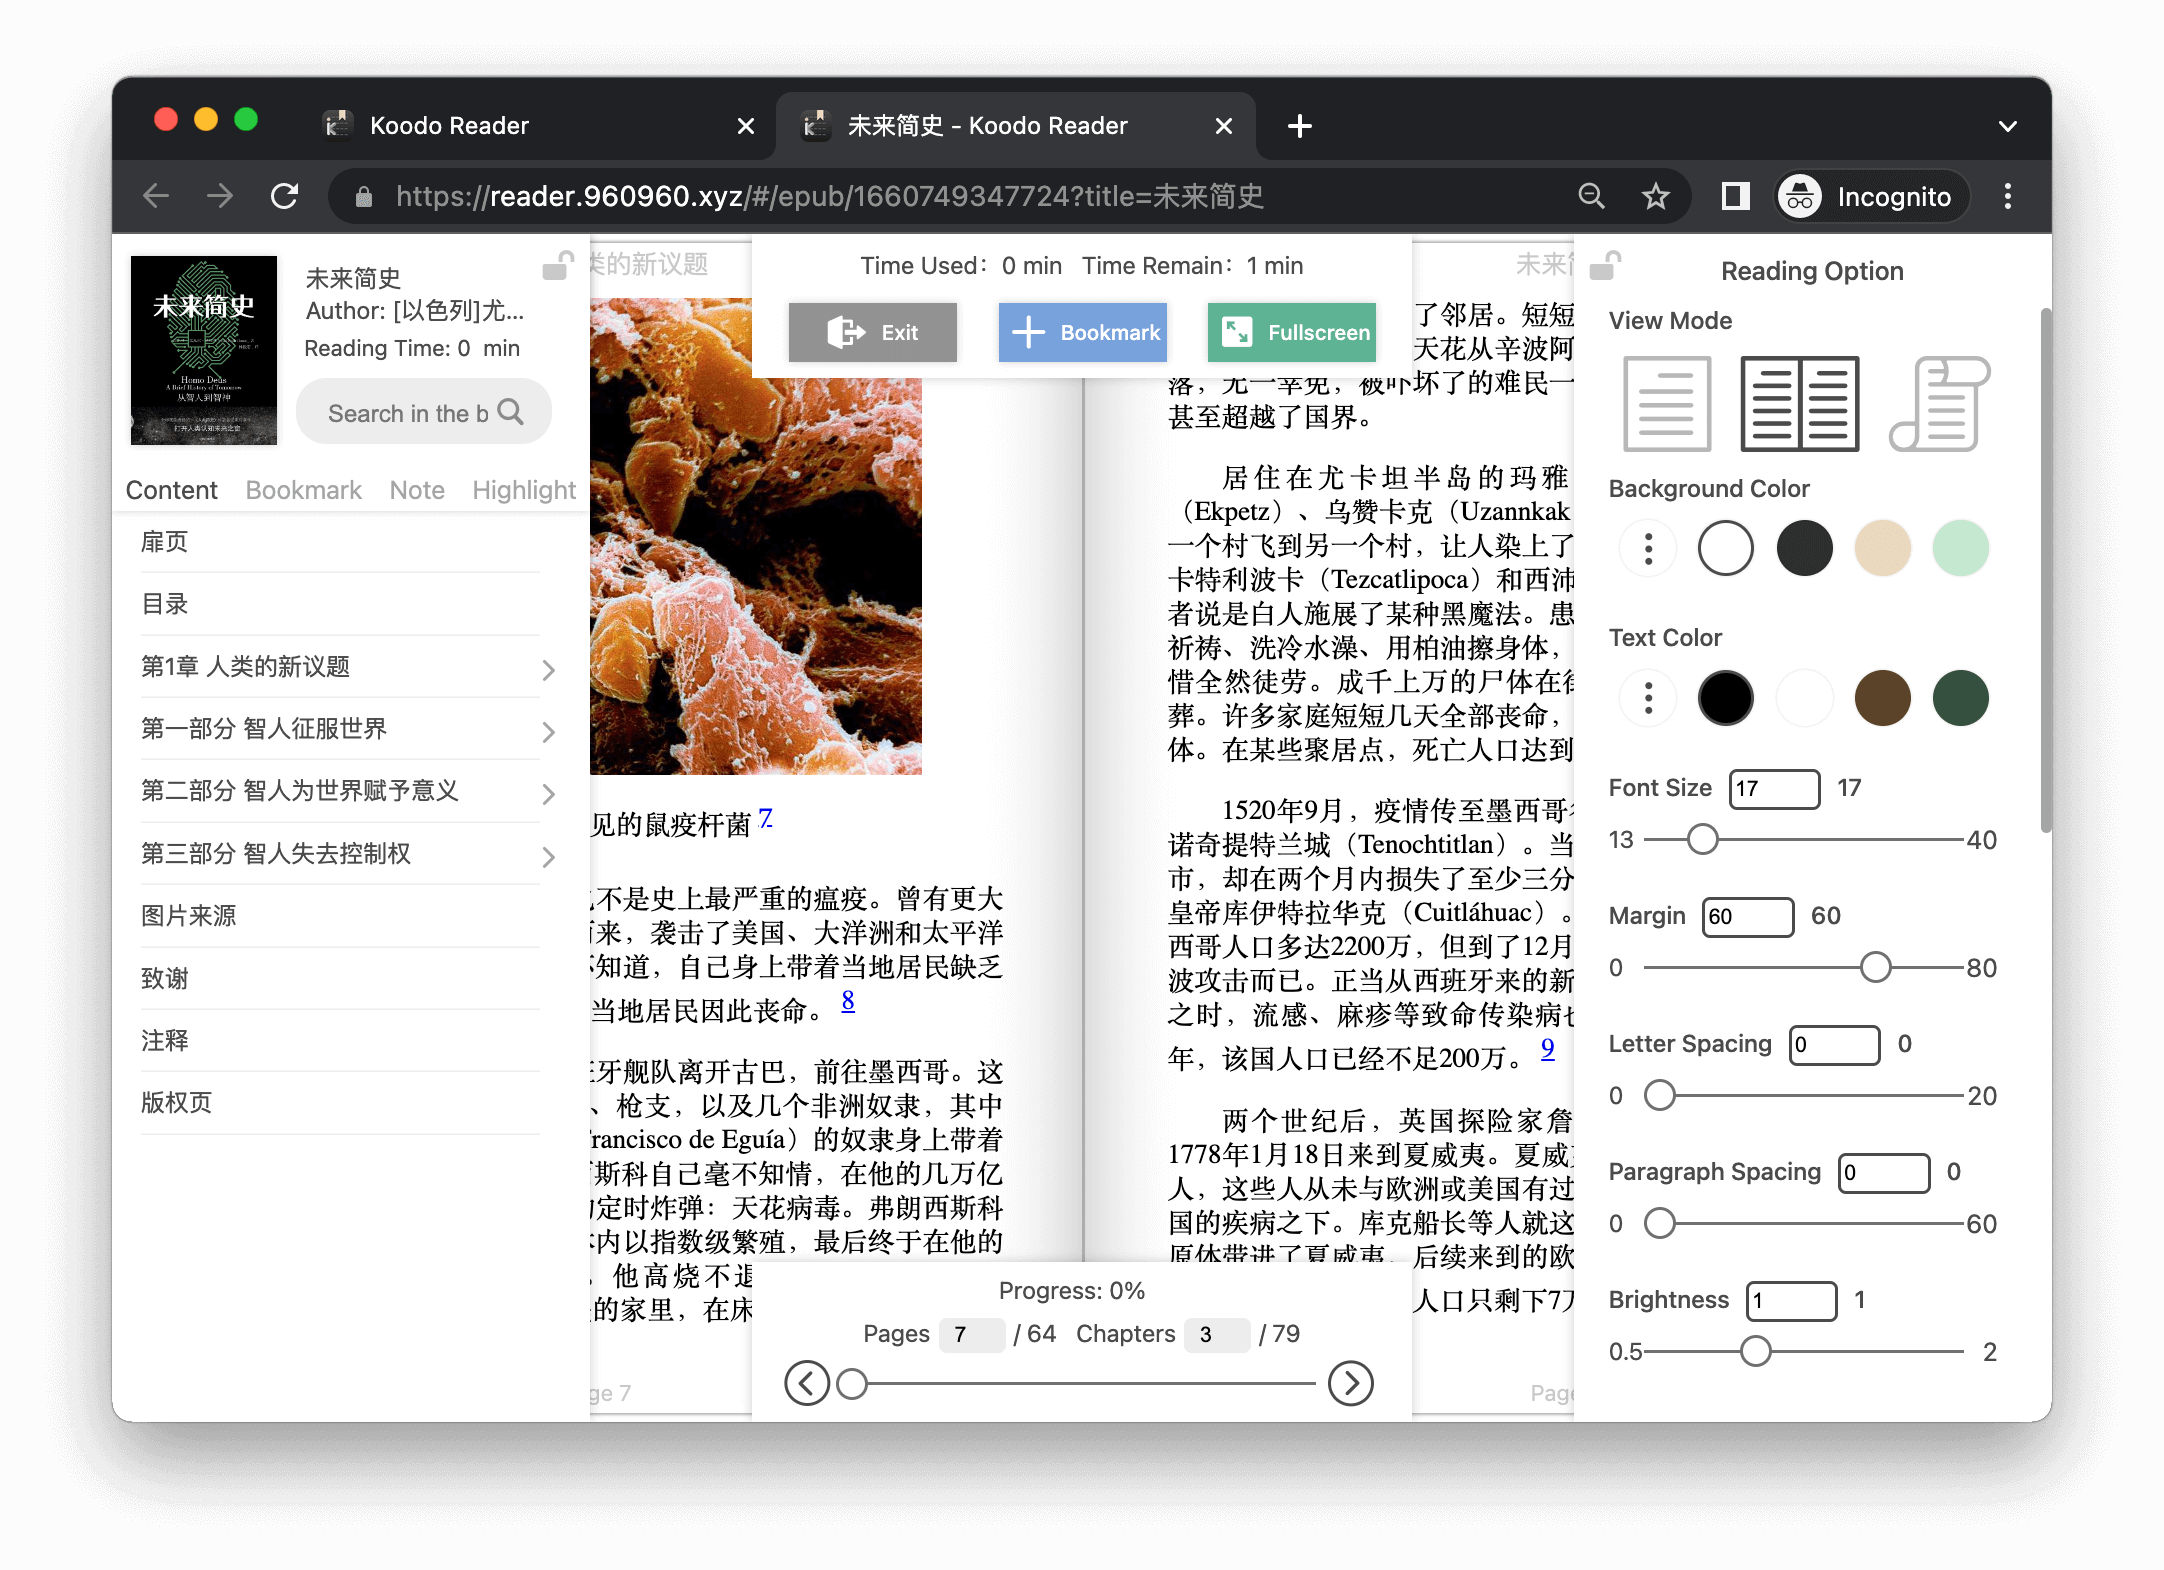
Task: Expand 第三部分 智人失去控制权 section
Action: [548, 856]
